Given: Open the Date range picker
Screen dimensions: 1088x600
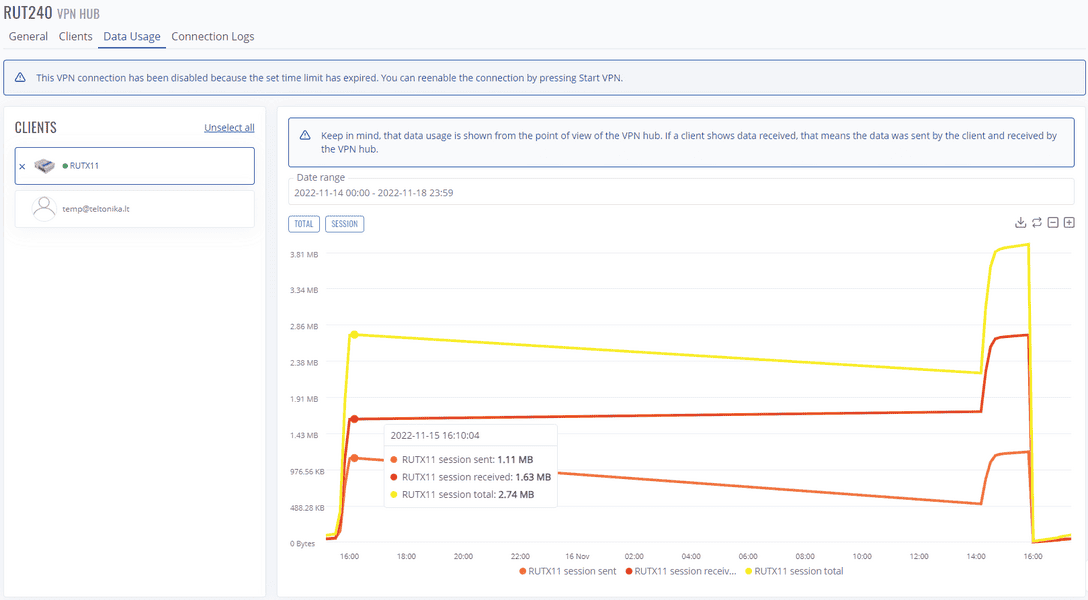Looking at the screenshot, I should [x=680, y=192].
